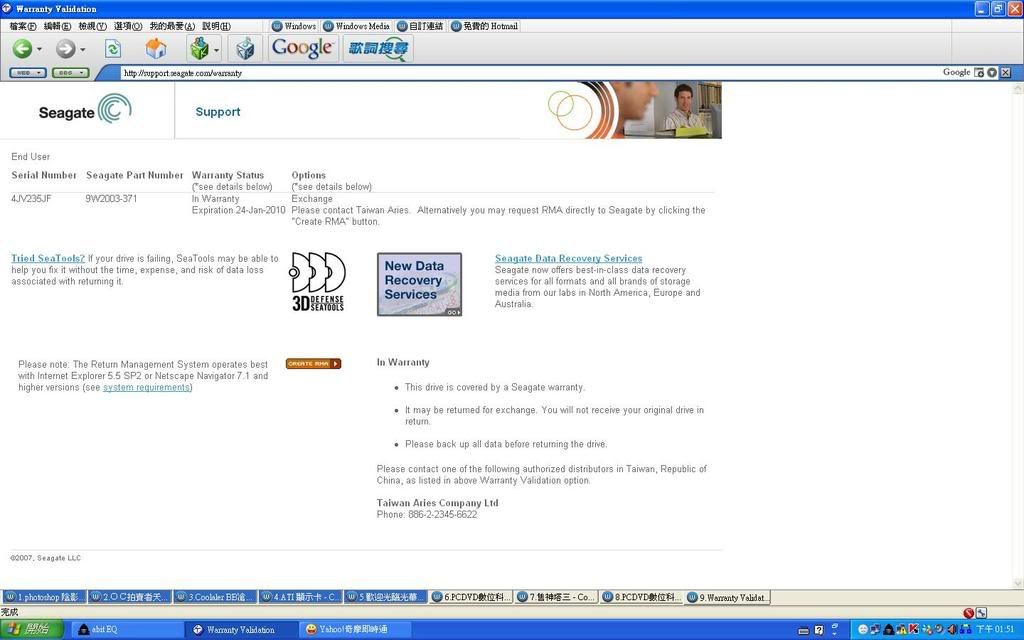Open the Tried SeaTools? link

click(x=48, y=258)
